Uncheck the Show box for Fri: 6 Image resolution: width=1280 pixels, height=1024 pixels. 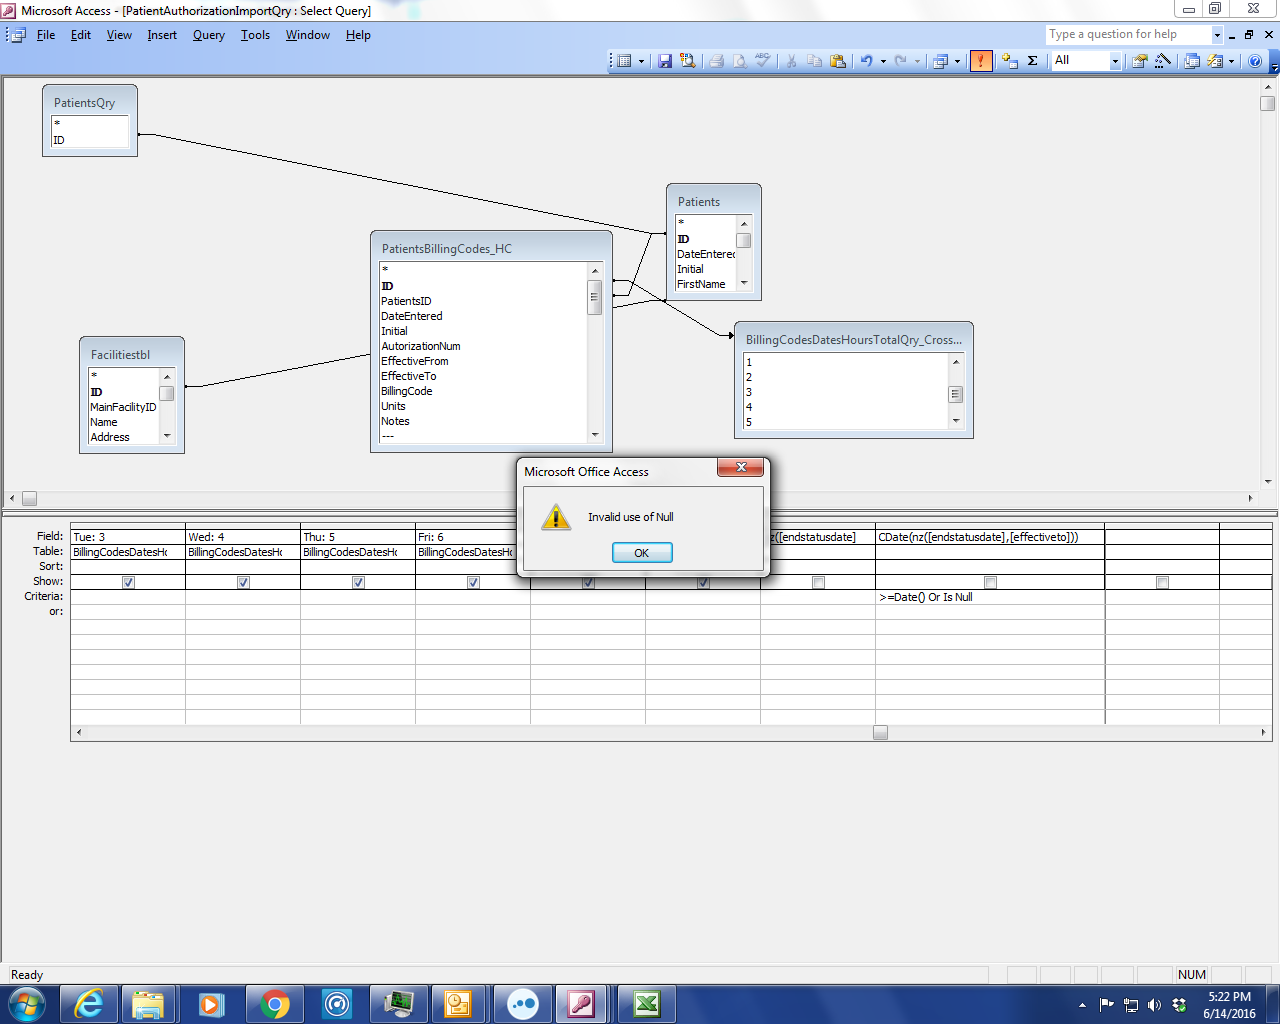coord(473,582)
